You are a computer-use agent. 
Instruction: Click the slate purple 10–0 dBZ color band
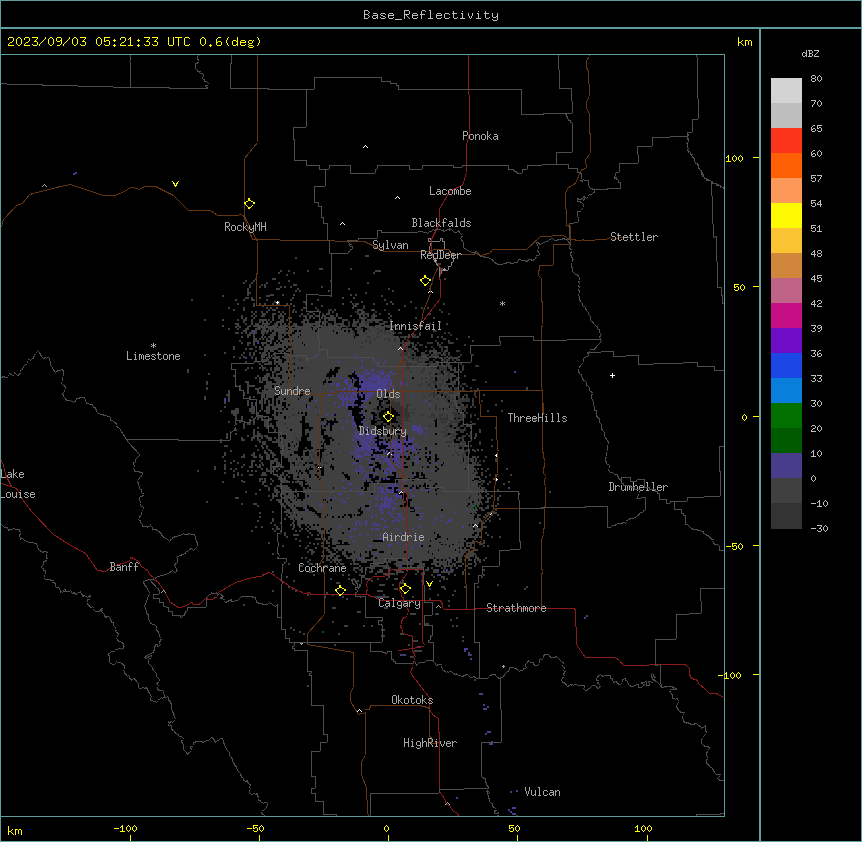pos(786,466)
